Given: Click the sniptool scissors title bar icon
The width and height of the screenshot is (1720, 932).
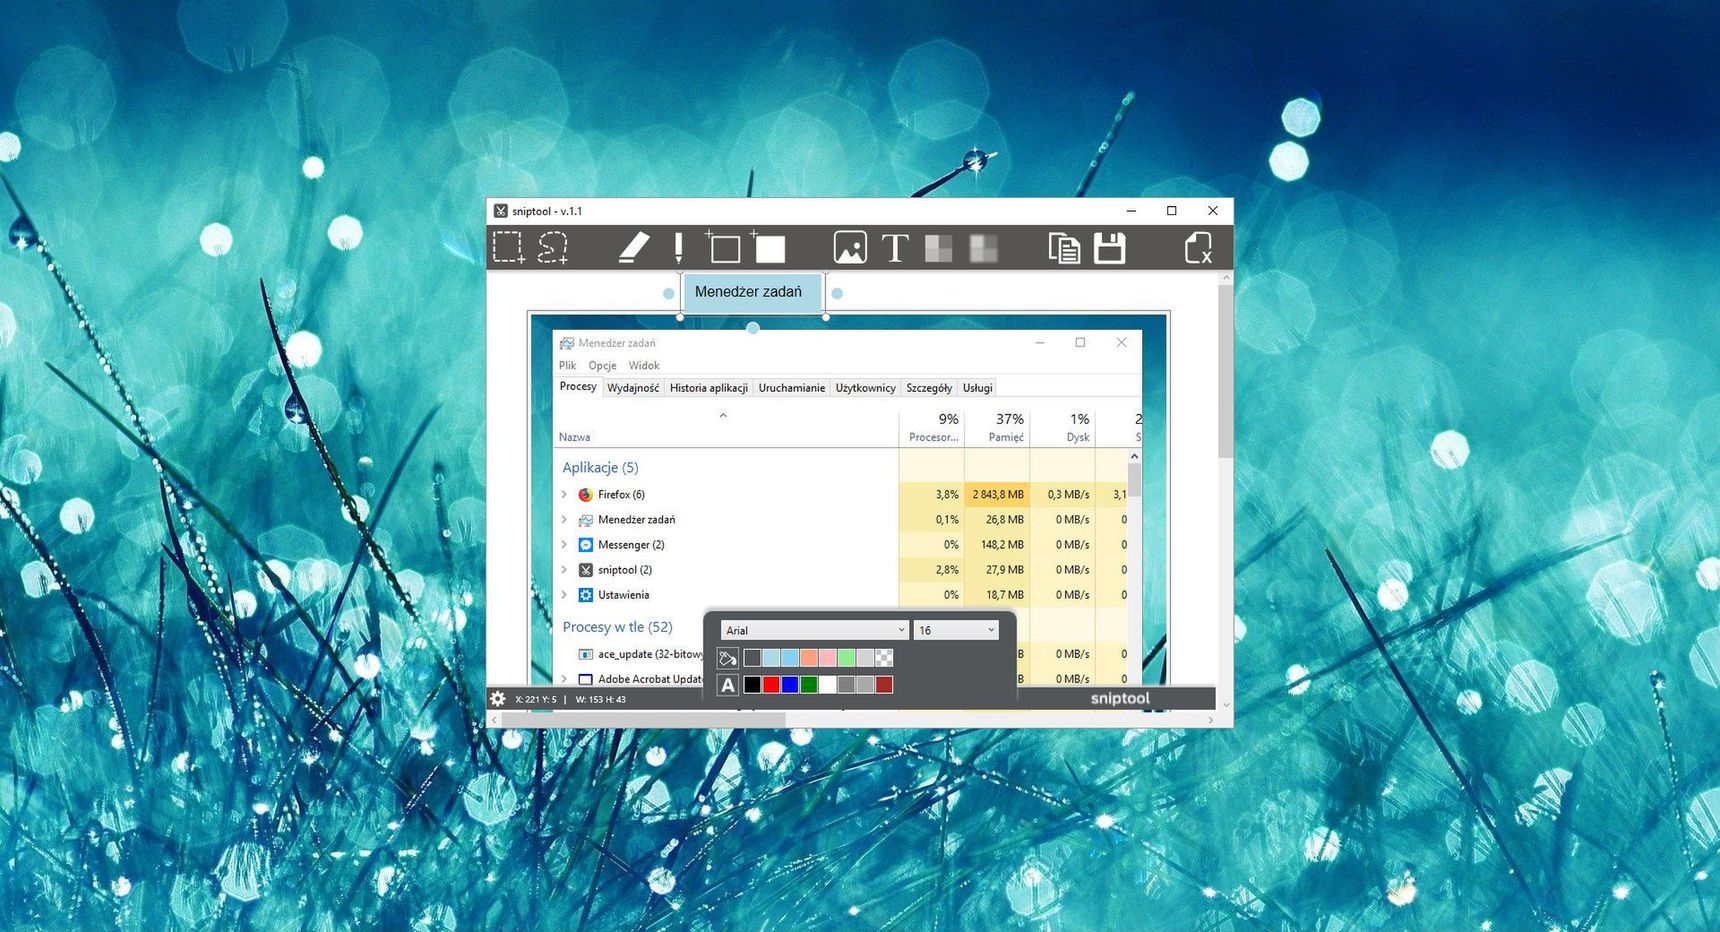Looking at the screenshot, I should pos(501,211).
